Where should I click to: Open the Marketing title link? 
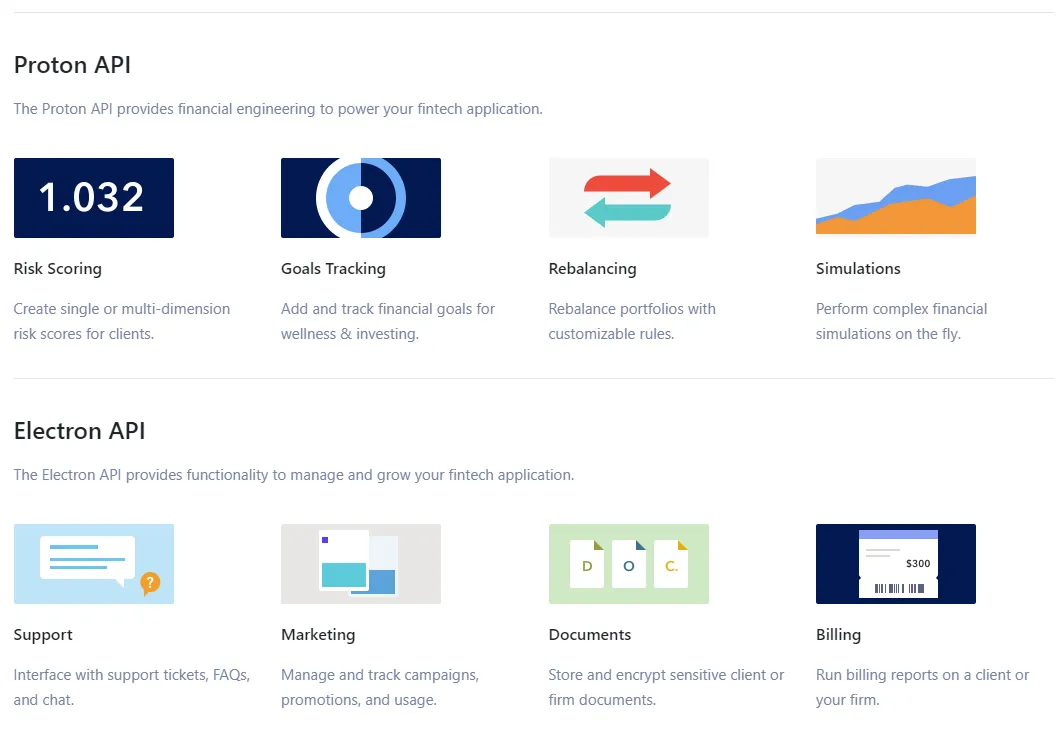(x=318, y=635)
